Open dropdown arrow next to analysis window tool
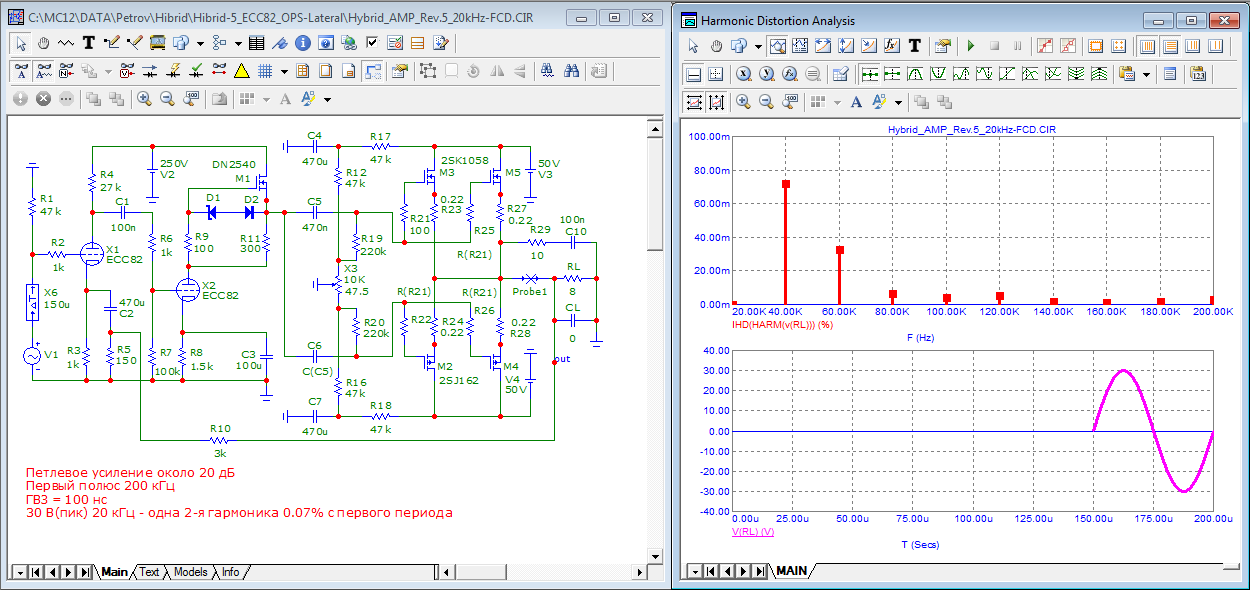The image size is (1250, 590). point(758,47)
